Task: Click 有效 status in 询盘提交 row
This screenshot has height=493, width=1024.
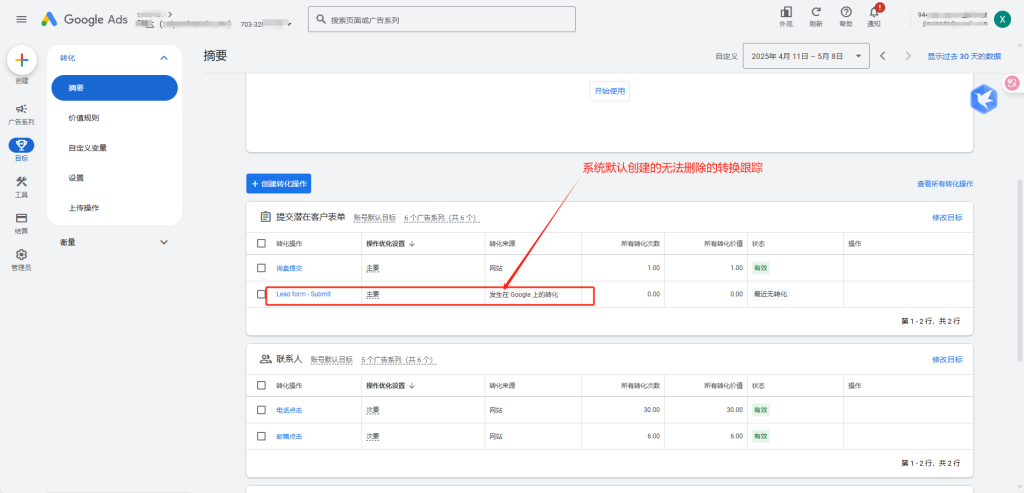Action: pyautogui.click(x=761, y=268)
